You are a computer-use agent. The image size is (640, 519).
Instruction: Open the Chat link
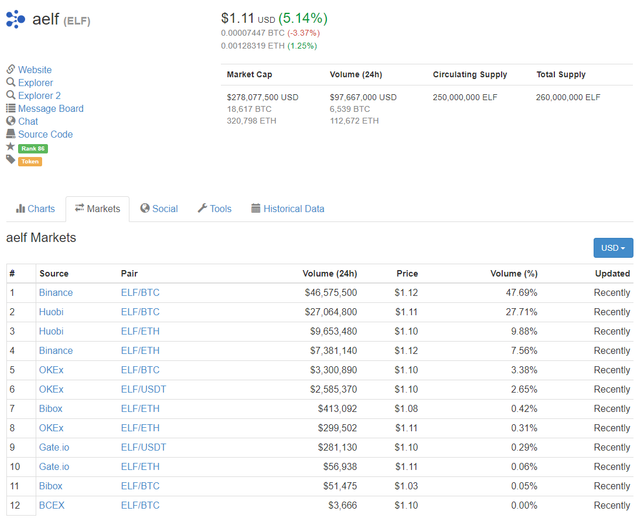[28, 122]
